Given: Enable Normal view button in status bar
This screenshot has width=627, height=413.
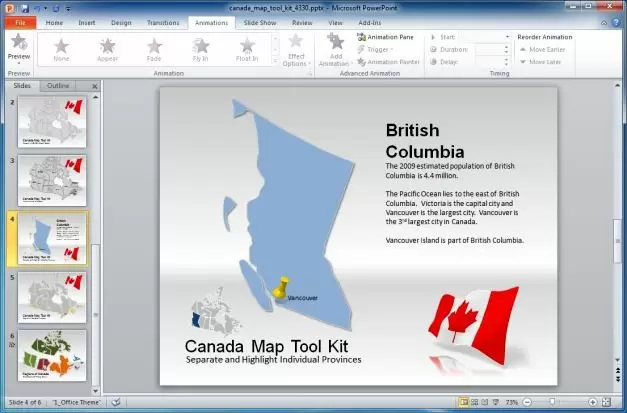Looking at the screenshot, I should coord(464,402).
